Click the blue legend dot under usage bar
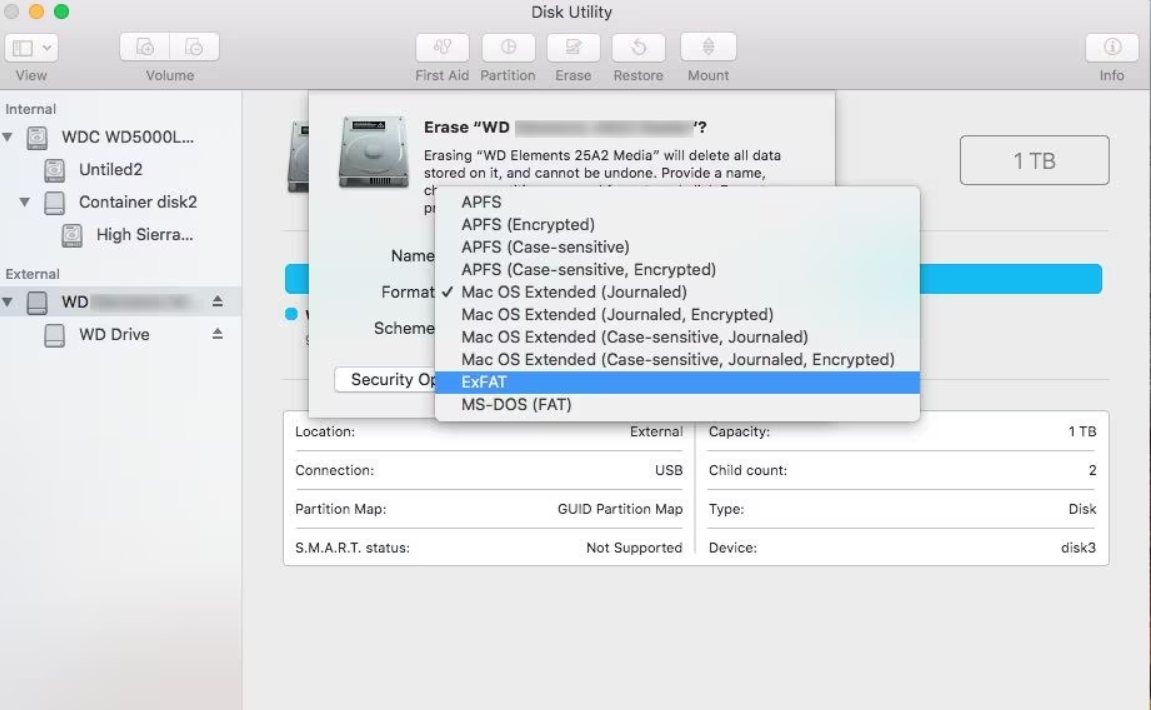This screenshot has height=710, width=1151. tap(291, 314)
